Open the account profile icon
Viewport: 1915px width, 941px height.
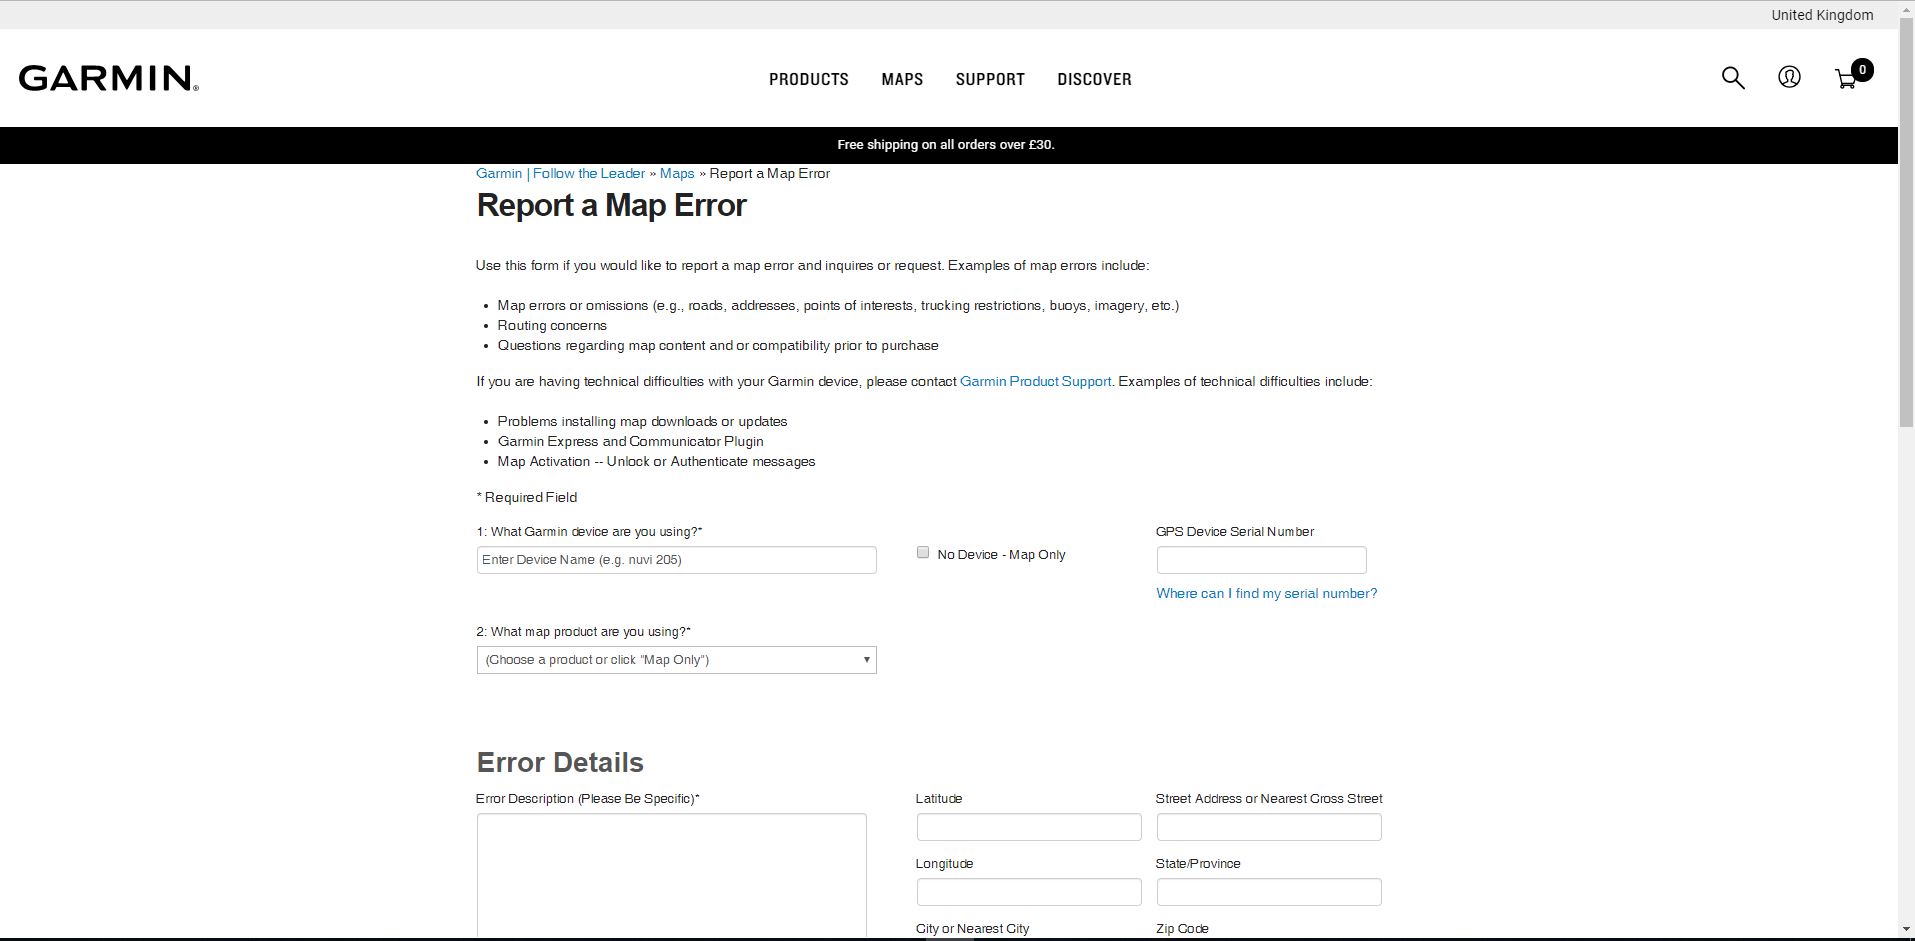point(1789,77)
